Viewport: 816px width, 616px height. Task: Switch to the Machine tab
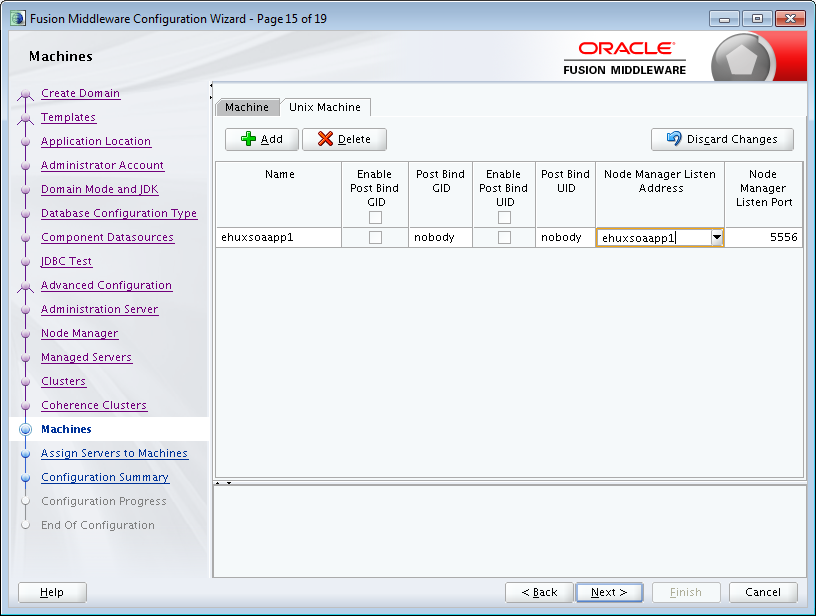247,107
